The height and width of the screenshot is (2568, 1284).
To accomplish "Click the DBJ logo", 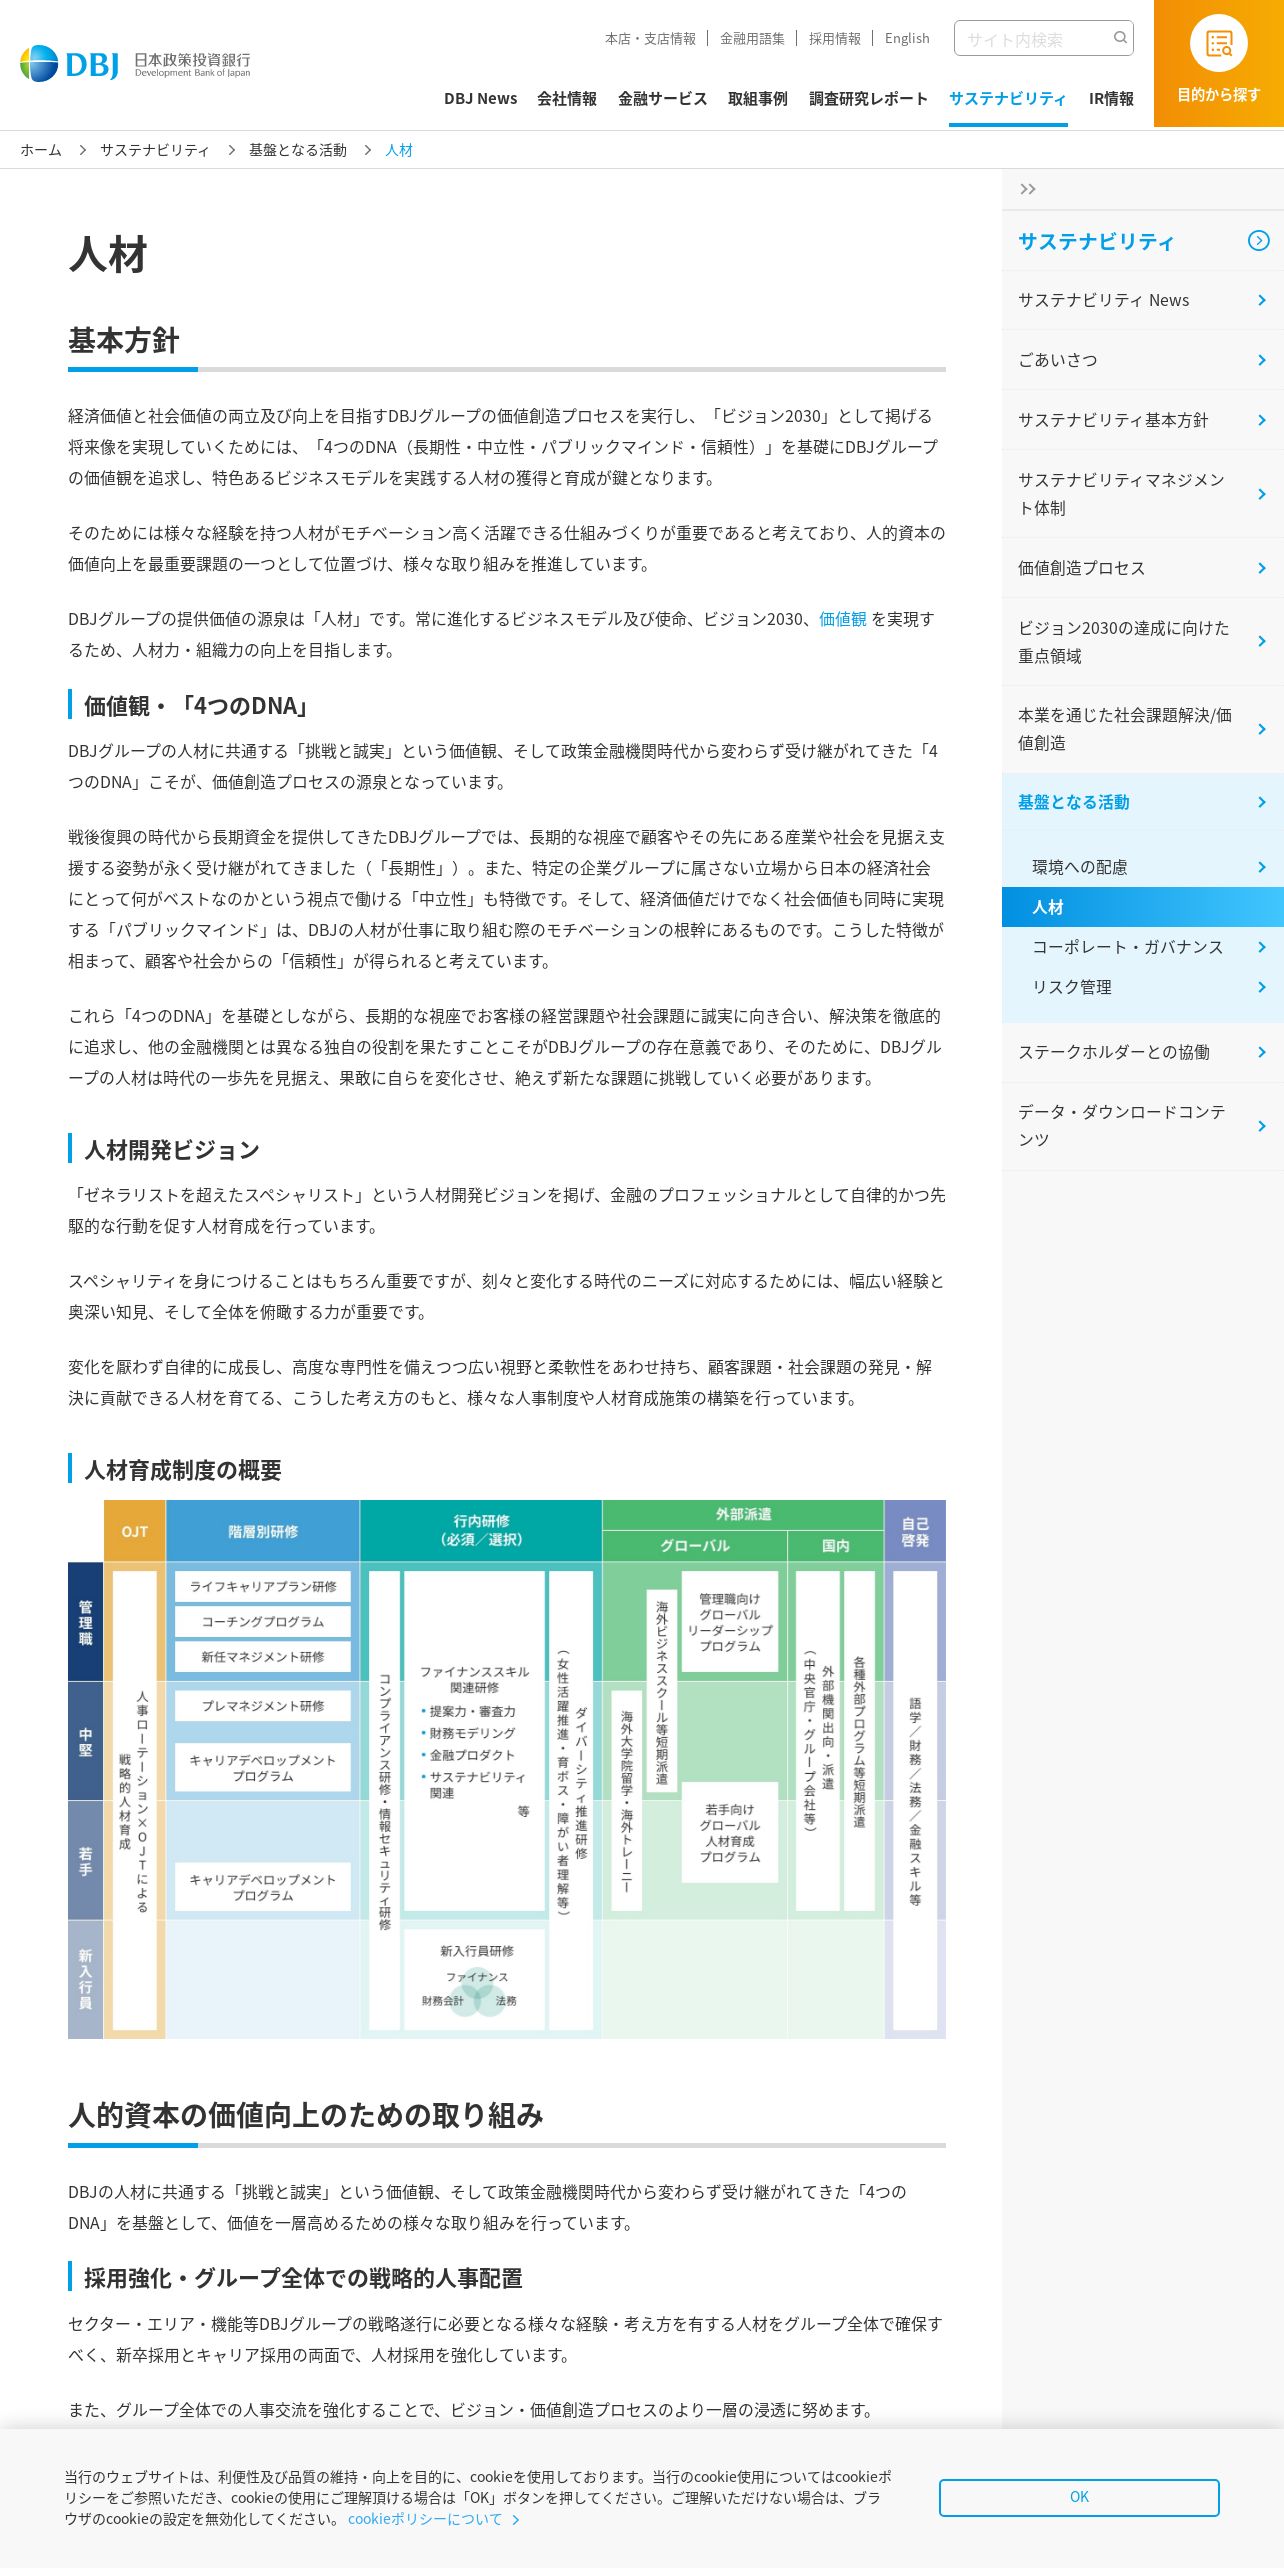I will [135, 64].
